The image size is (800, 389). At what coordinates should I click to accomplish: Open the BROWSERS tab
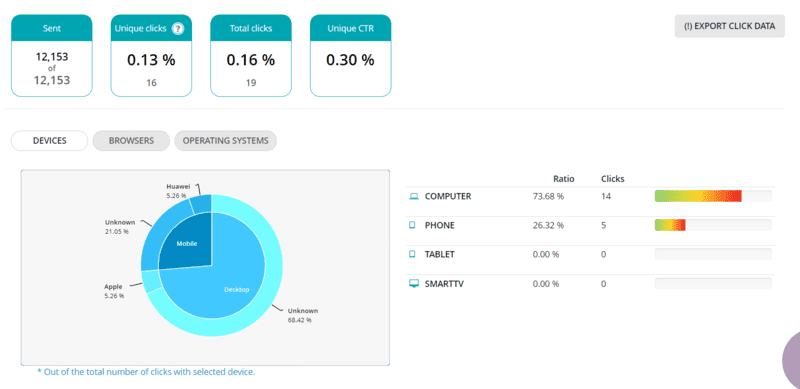131,141
